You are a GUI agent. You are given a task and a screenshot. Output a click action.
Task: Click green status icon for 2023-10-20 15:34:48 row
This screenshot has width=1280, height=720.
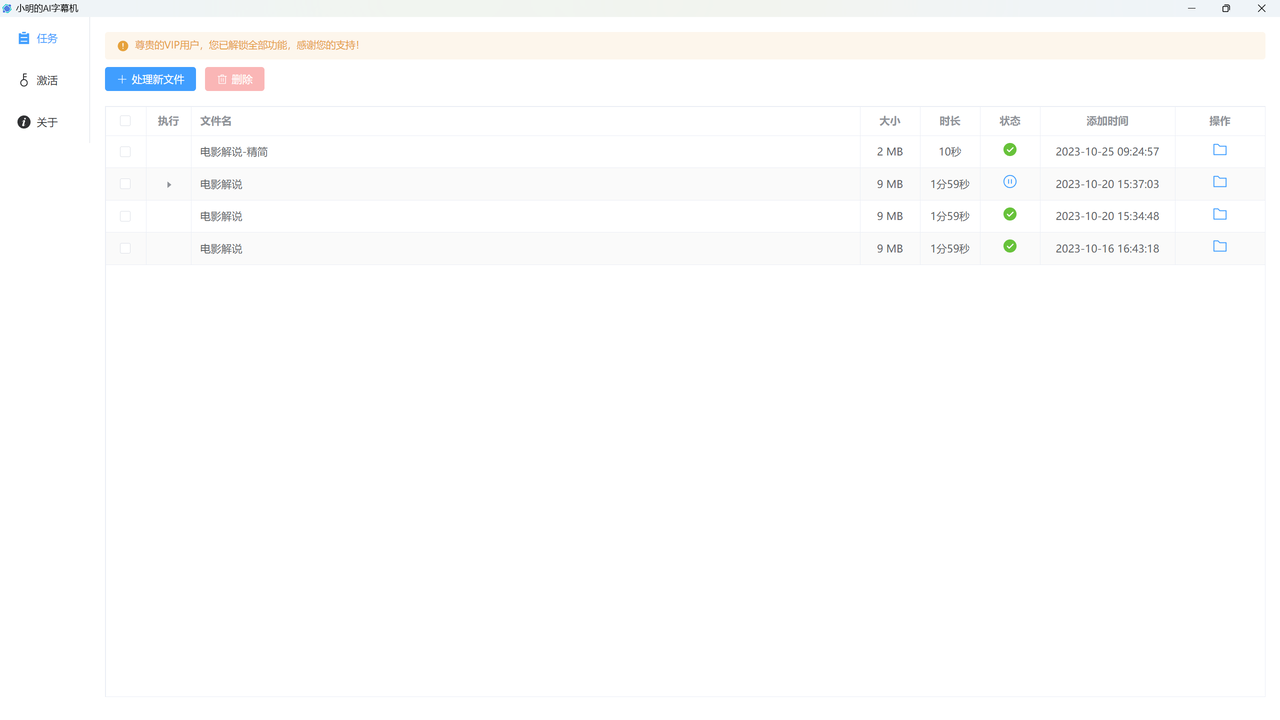click(x=1010, y=214)
